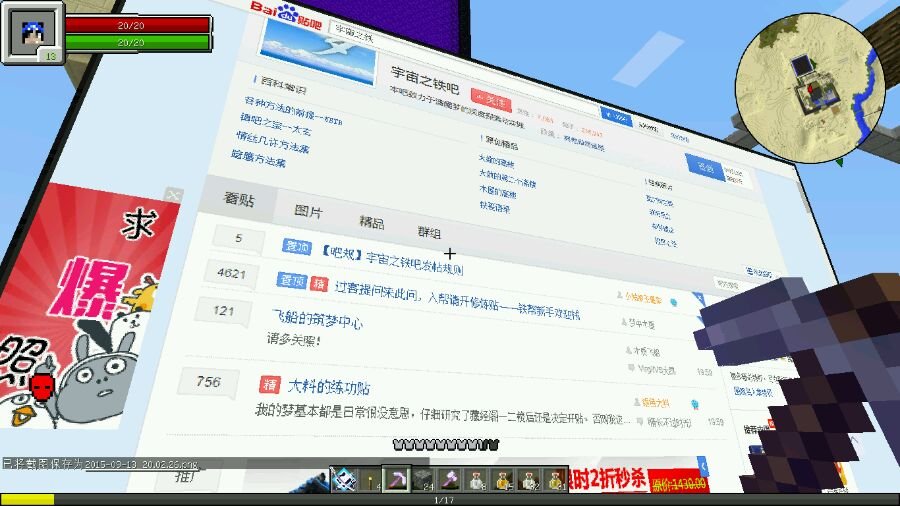The image size is (900, 506).
Task: Open the sidebar link 镇吧之宝--大玄
Action: click(x=276, y=126)
